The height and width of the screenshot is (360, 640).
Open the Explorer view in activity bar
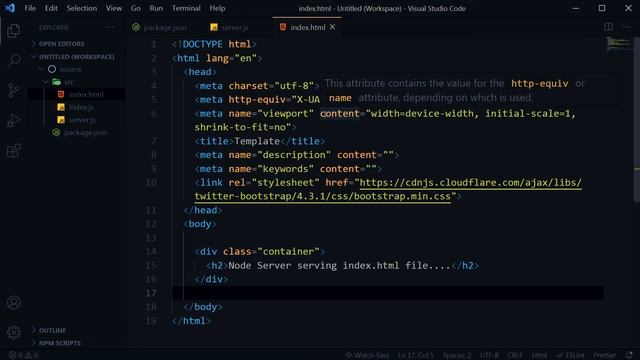point(13,31)
